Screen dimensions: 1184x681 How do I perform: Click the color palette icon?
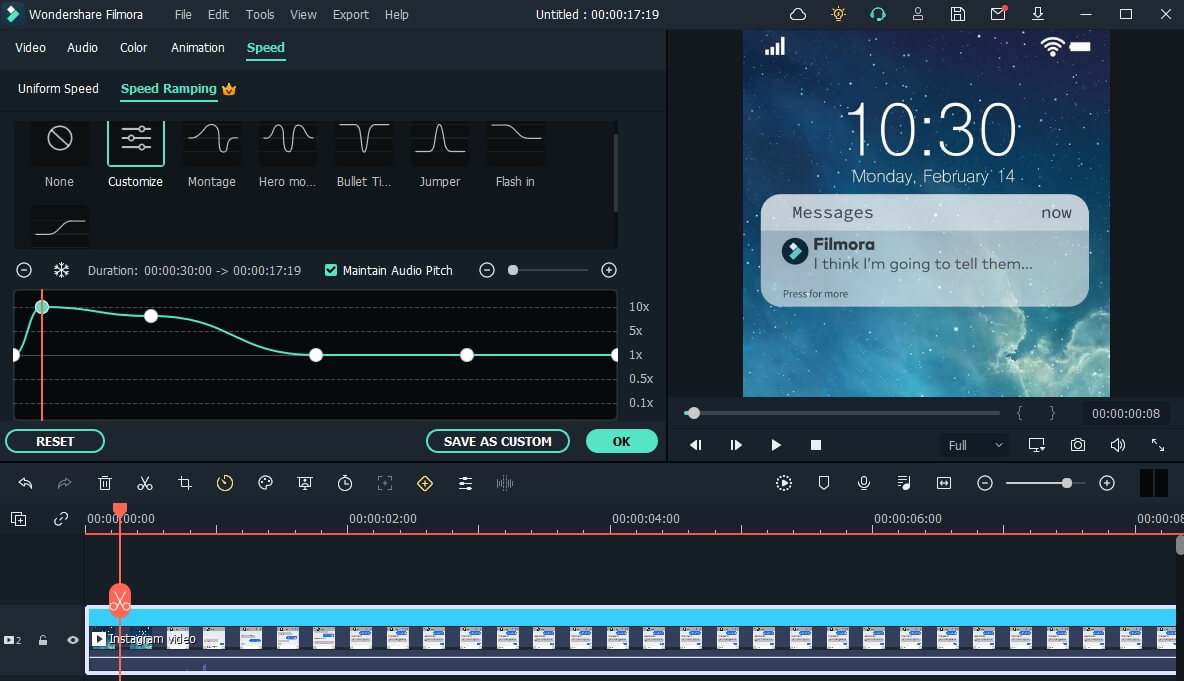265,483
